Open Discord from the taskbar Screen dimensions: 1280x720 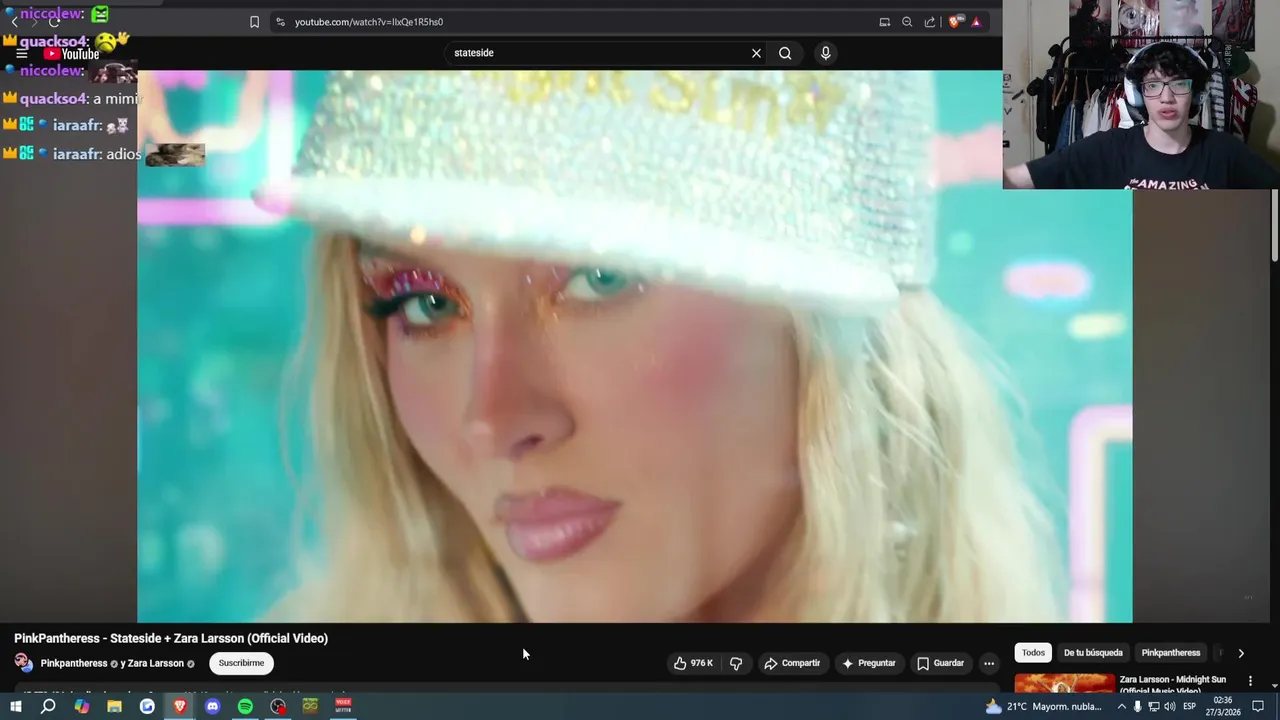[x=212, y=706]
